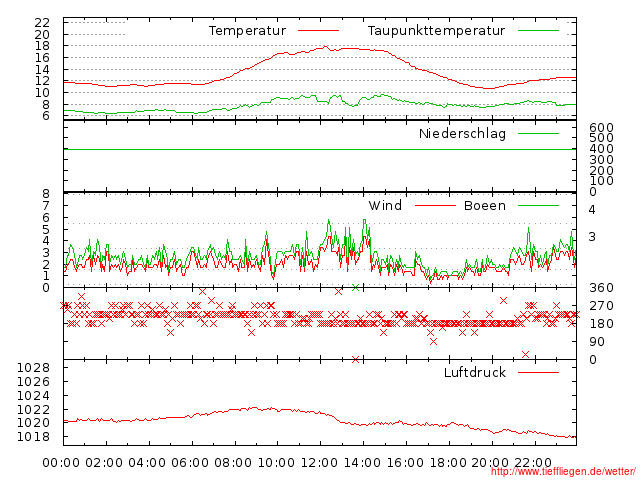The height and width of the screenshot is (480, 640).
Task: Click the 100 precipitation axis value
Action: [601, 181]
